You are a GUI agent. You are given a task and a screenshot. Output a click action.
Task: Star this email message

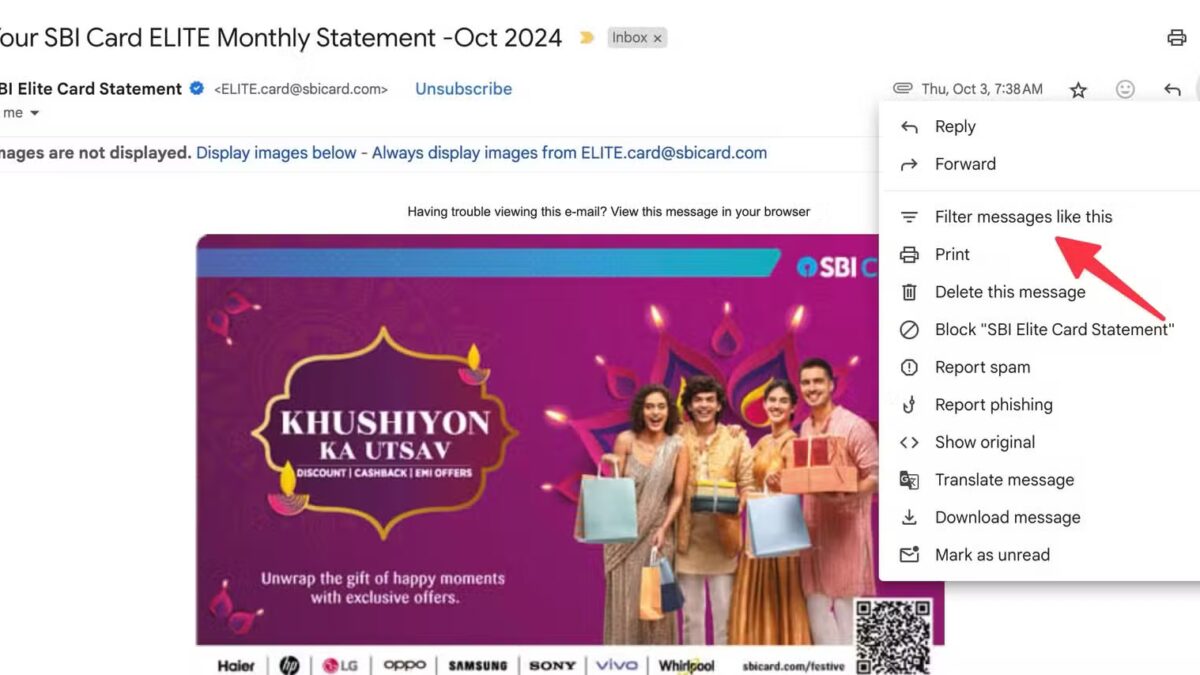(1078, 90)
